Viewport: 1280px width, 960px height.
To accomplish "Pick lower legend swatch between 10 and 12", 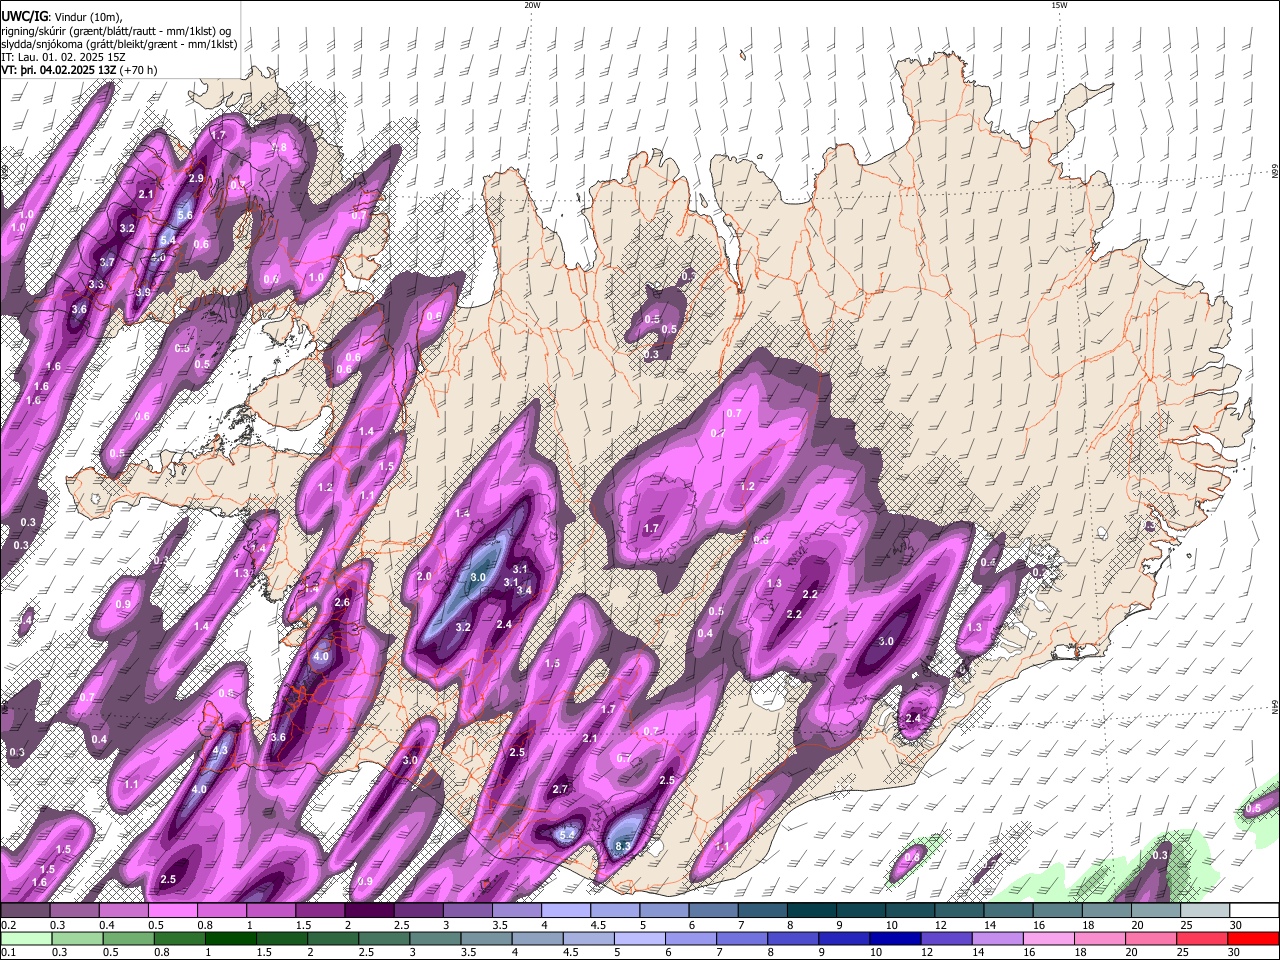I will pos(895,938).
